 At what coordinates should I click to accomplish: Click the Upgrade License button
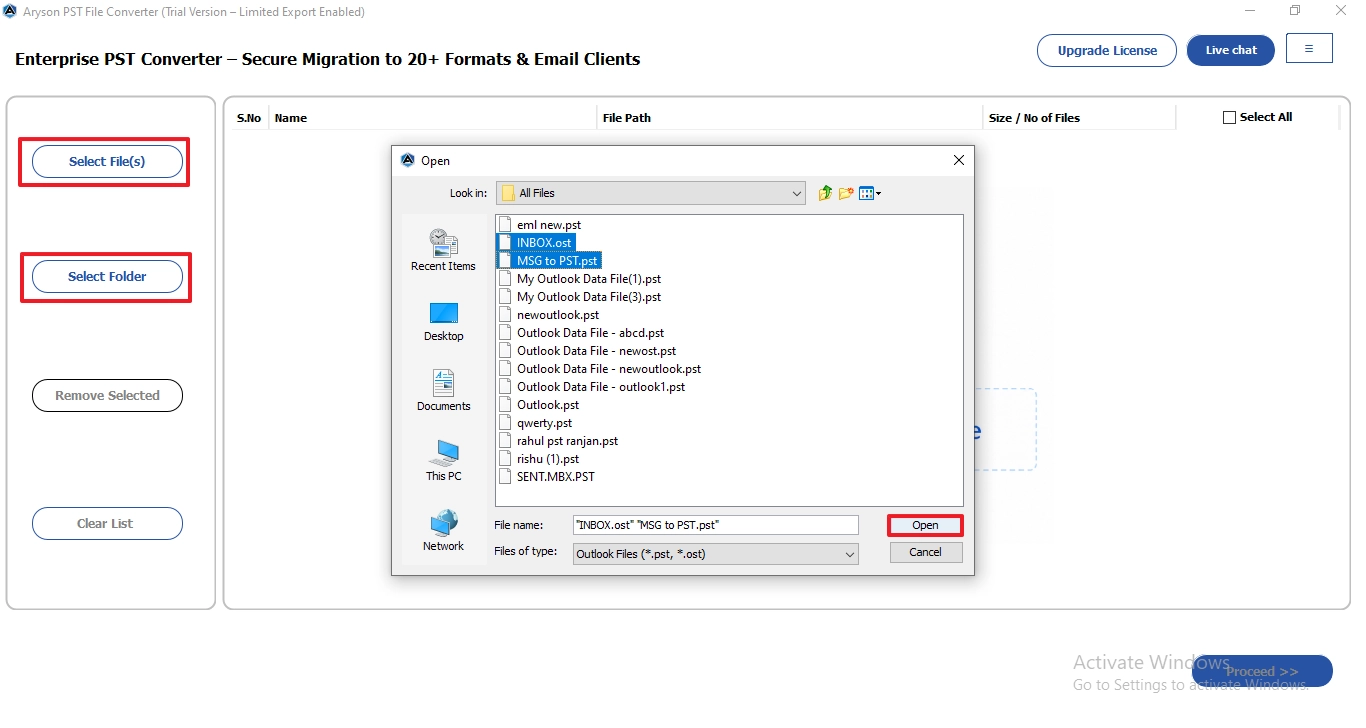[1107, 50]
